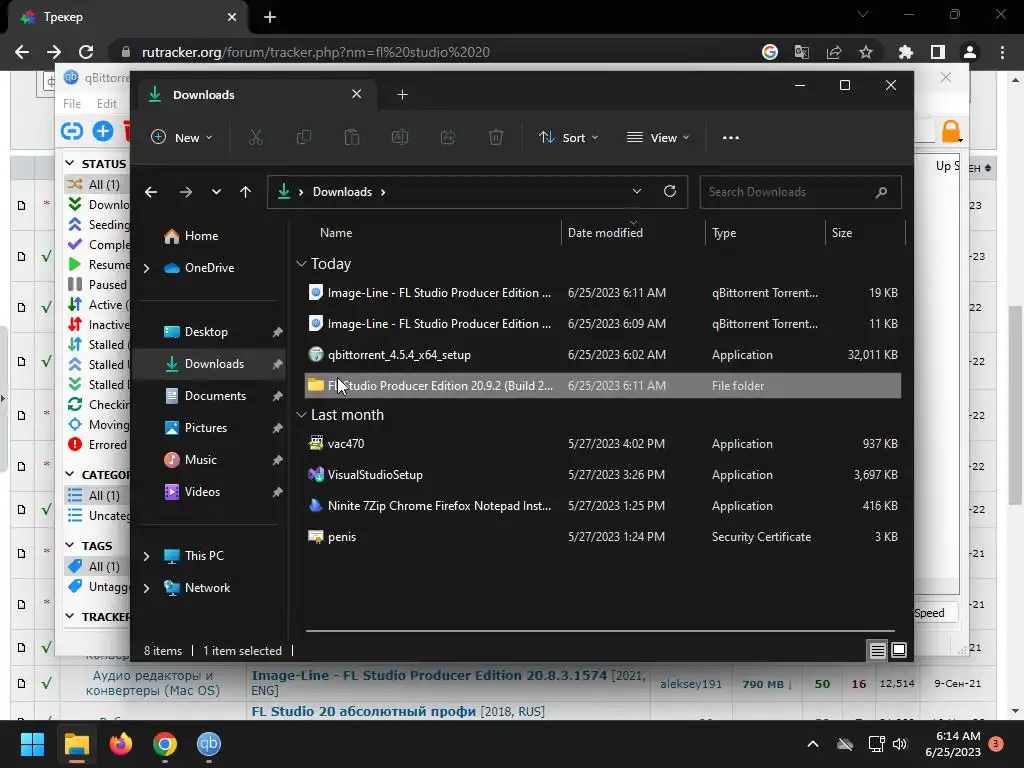Open FL Studio Producer Edition 20.8.3.1574 link
1024x768 pixels.
[x=429, y=675]
